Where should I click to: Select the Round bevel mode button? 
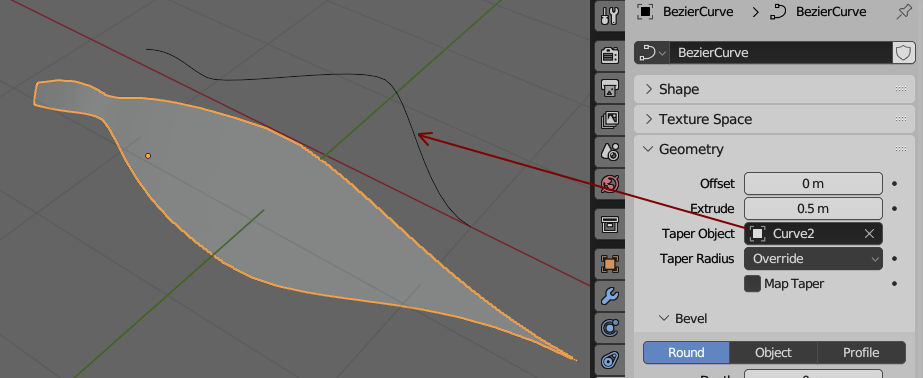[x=686, y=353]
